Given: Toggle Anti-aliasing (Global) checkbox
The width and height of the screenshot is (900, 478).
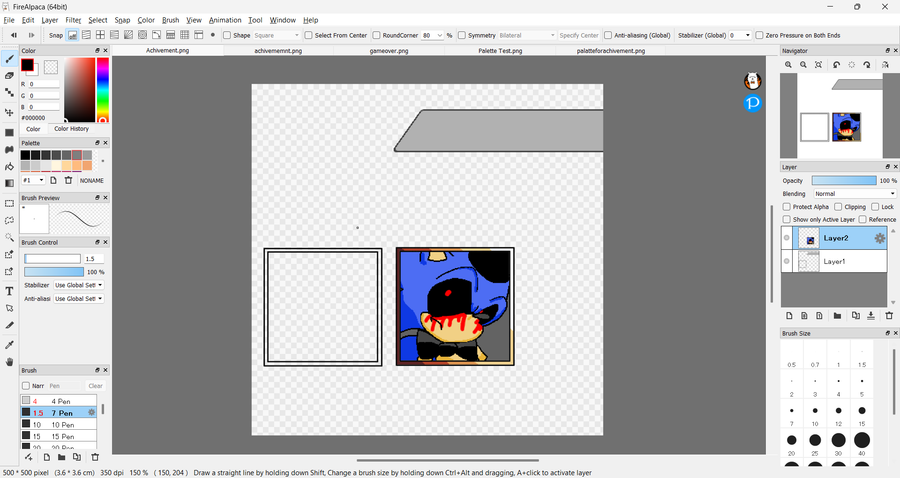Looking at the screenshot, I should coord(608,35).
